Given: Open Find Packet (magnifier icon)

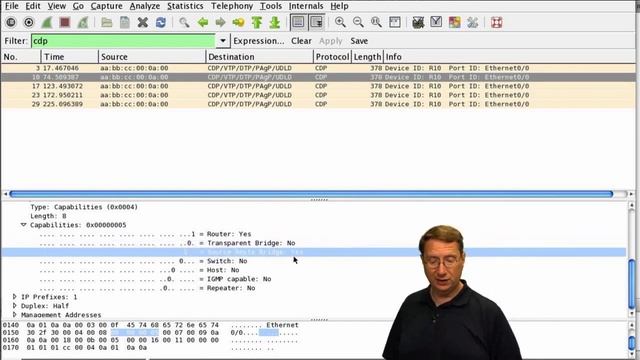Looking at the screenshot, I should click(184, 22).
